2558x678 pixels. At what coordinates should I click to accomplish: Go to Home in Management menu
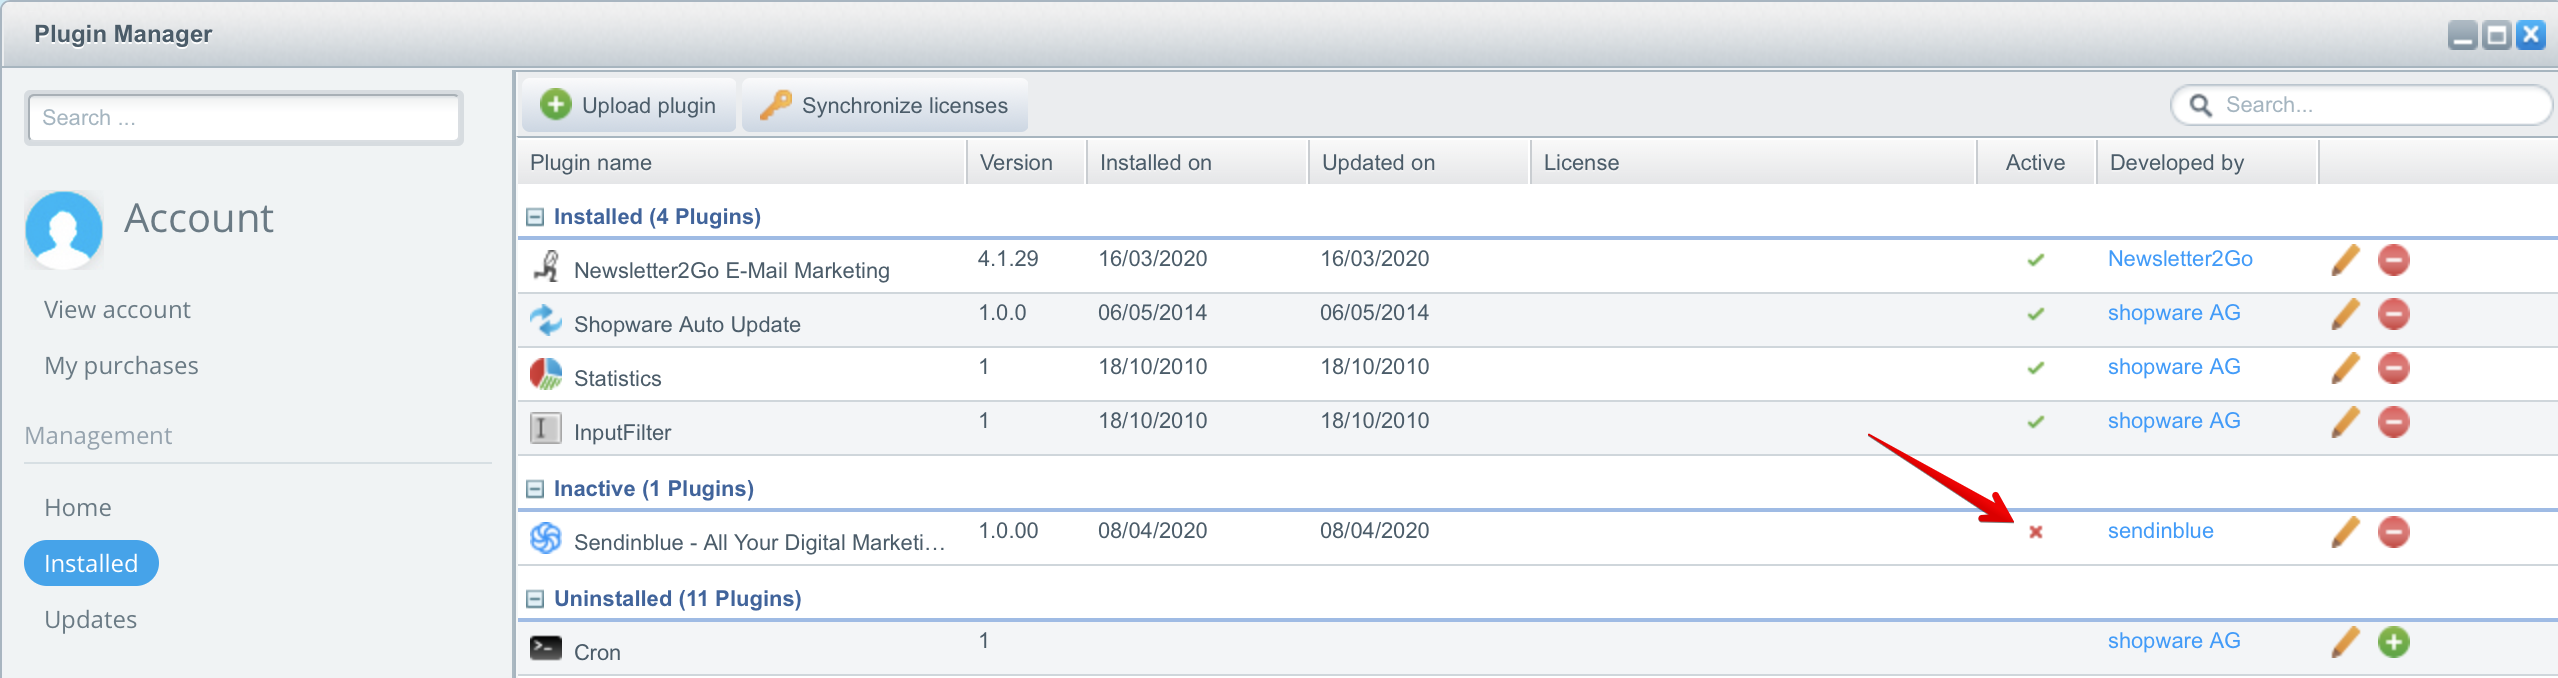(x=78, y=508)
